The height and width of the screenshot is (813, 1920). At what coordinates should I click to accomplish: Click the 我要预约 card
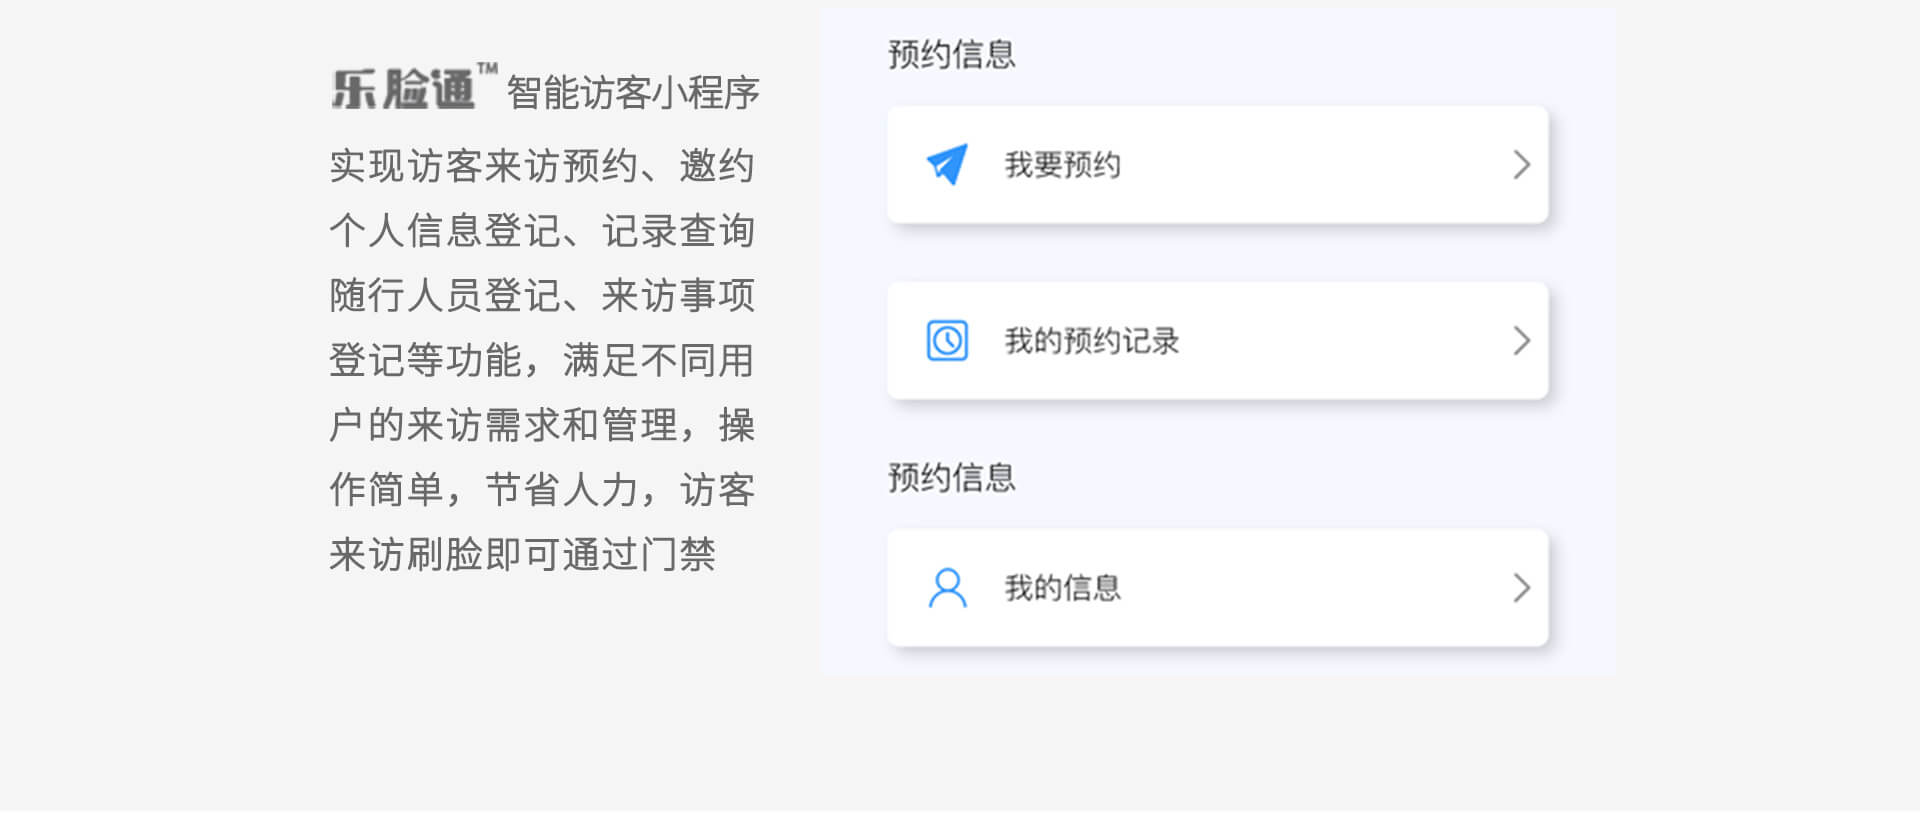[x=1217, y=163]
